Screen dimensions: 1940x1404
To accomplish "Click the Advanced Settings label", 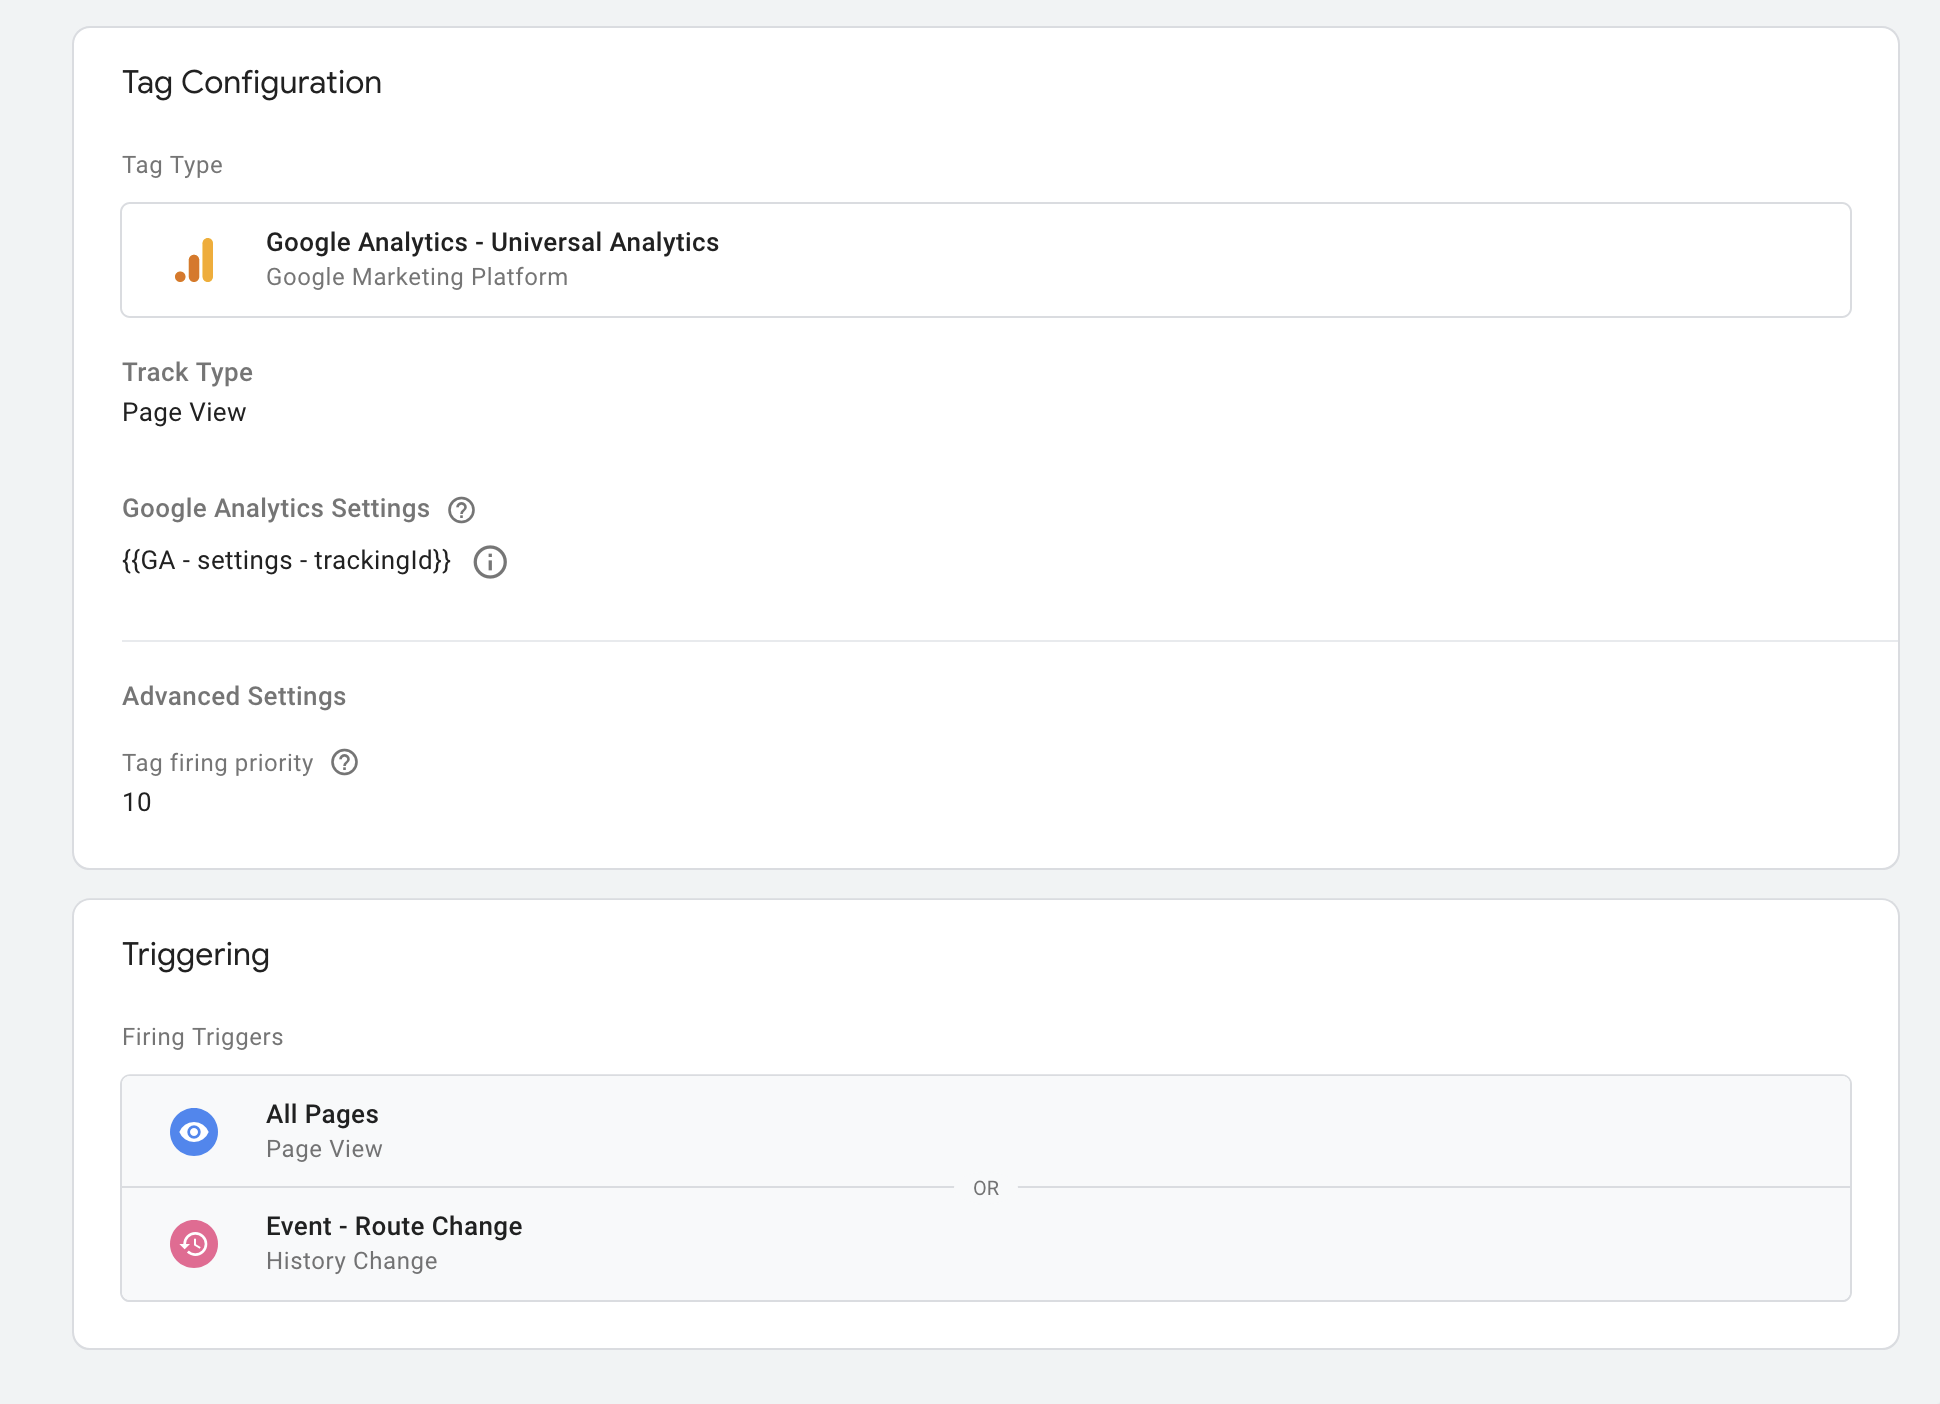I will point(234,696).
